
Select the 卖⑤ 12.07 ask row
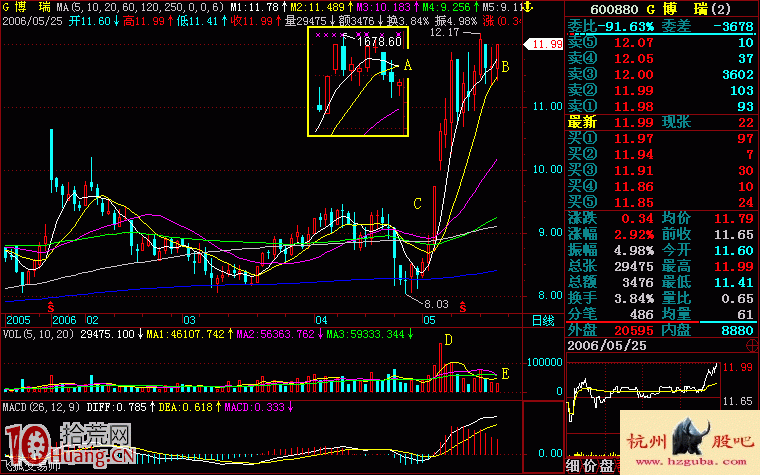point(661,43)
